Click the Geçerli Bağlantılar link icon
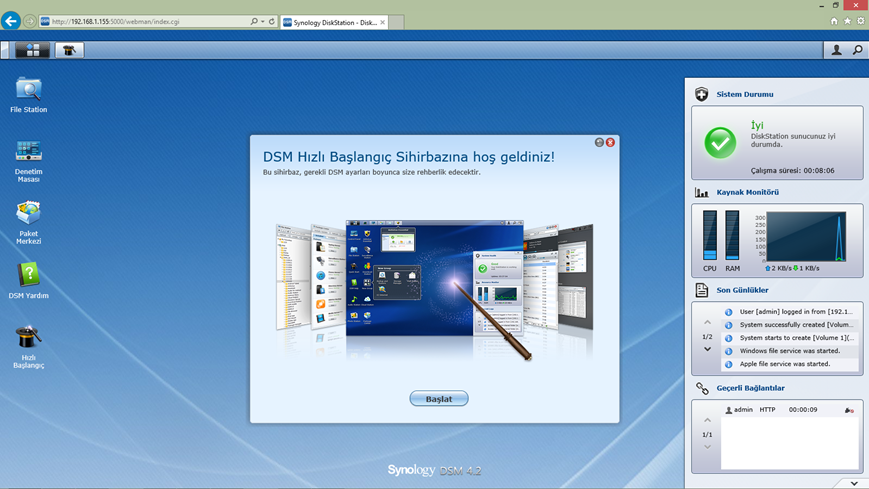 tap(702, 388)
